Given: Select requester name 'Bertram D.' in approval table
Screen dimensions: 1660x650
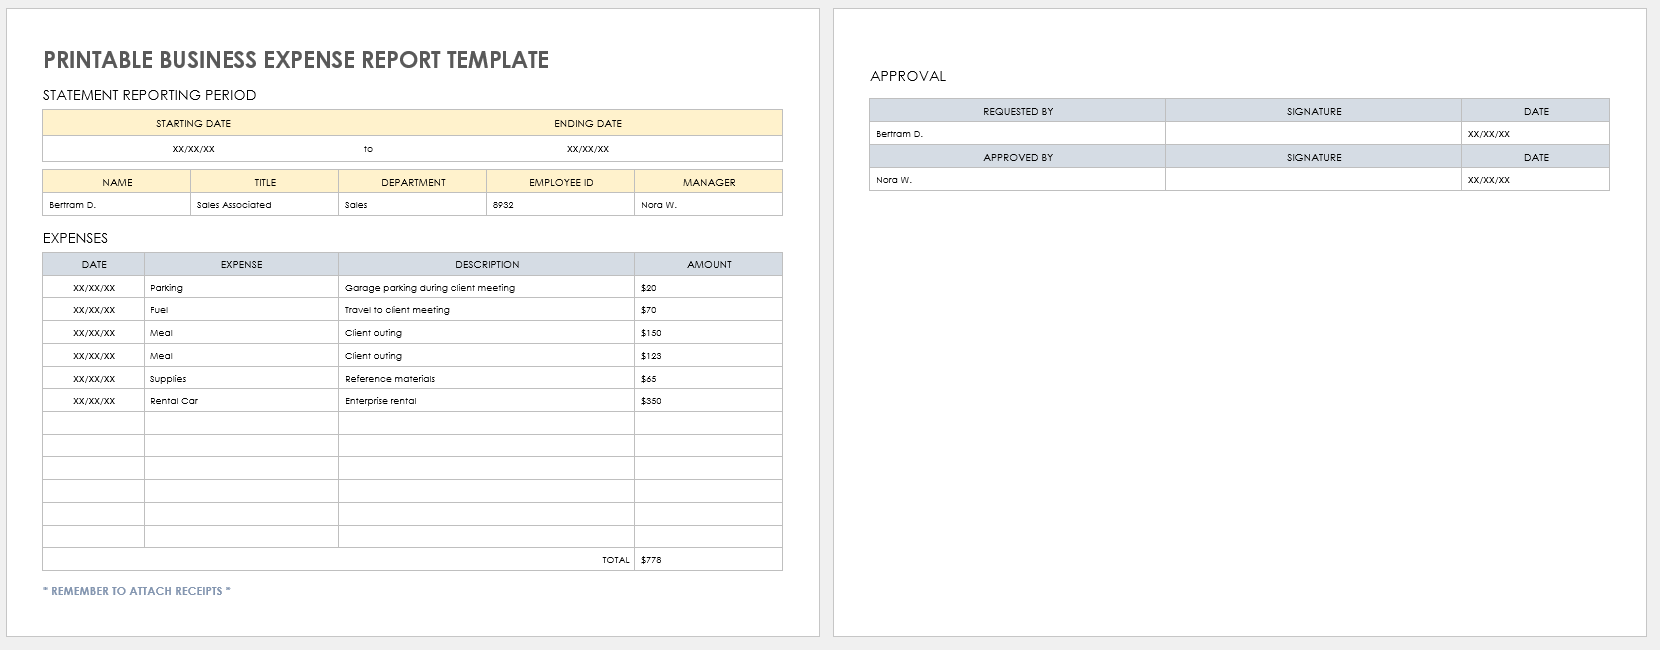Looking at the screenshot, I should 1018,134.
